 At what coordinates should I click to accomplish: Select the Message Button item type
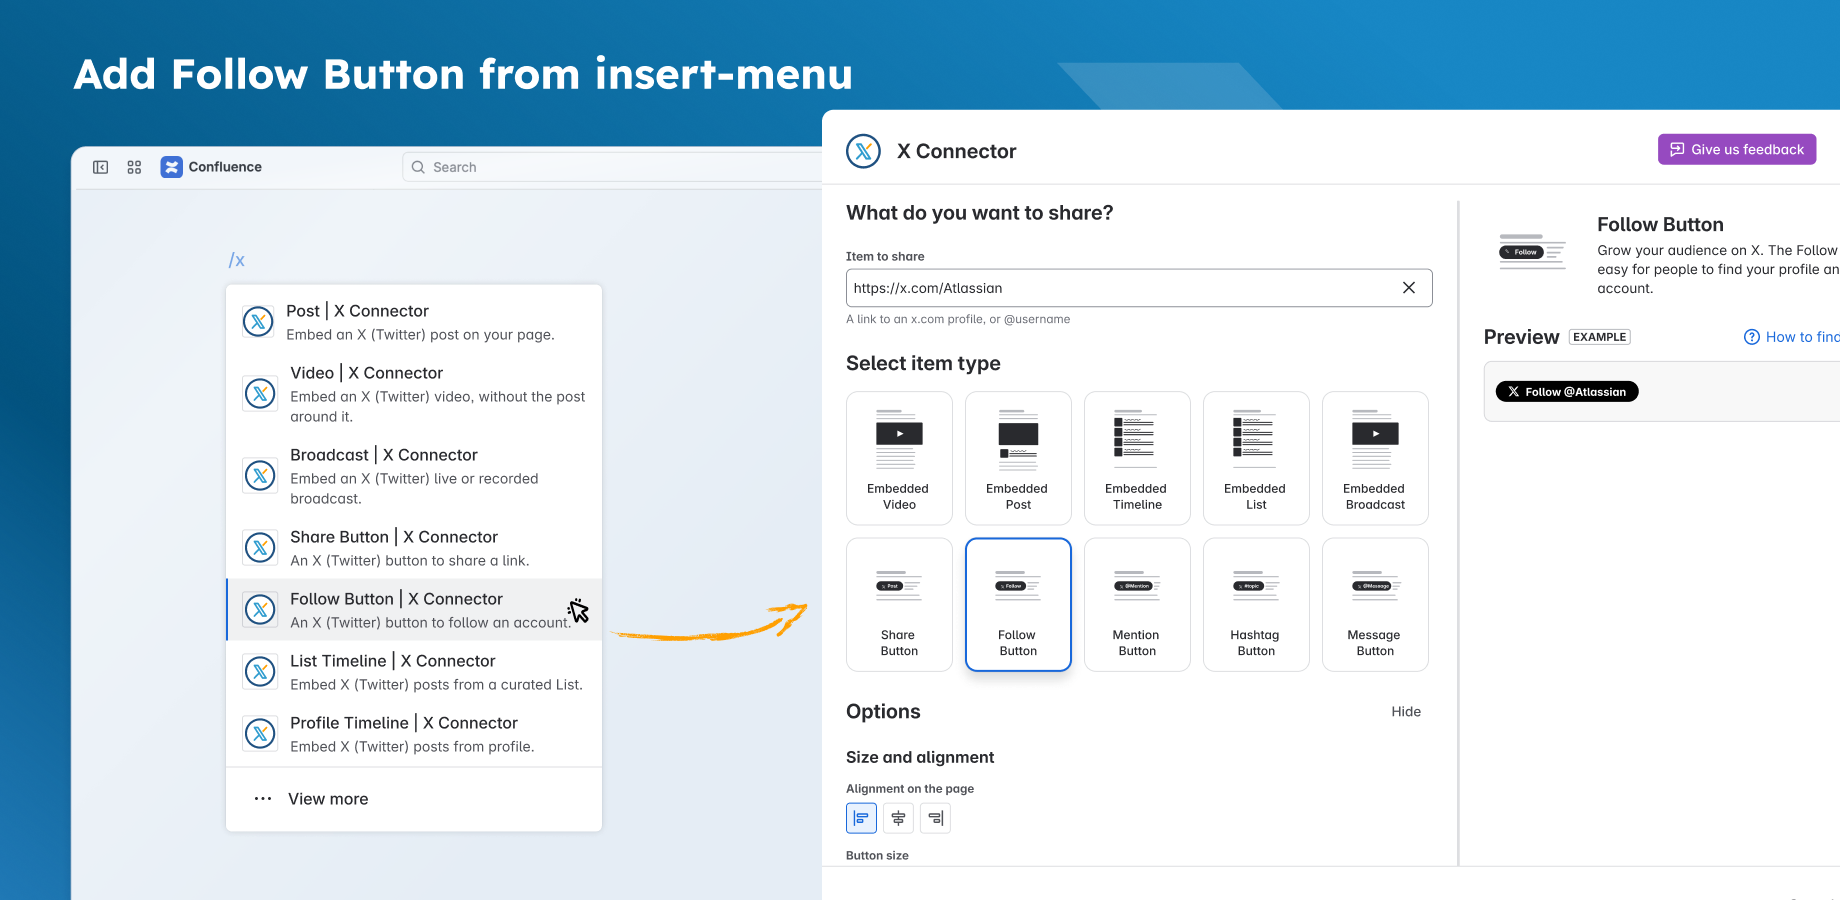[x=1375, y=604]
